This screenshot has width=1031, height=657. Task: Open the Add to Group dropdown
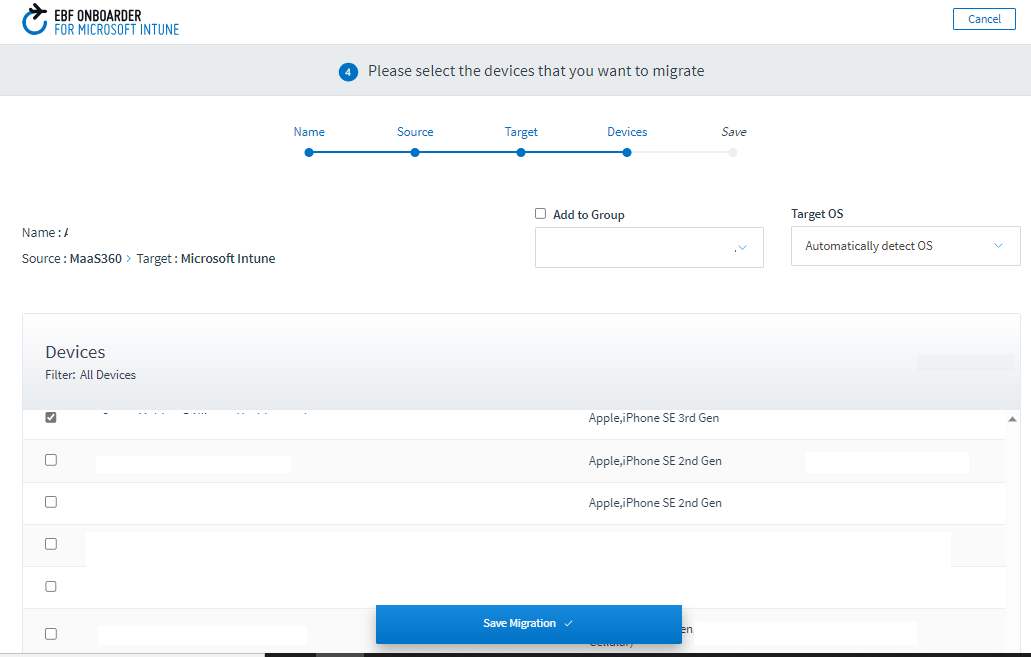tap(649, 247)
